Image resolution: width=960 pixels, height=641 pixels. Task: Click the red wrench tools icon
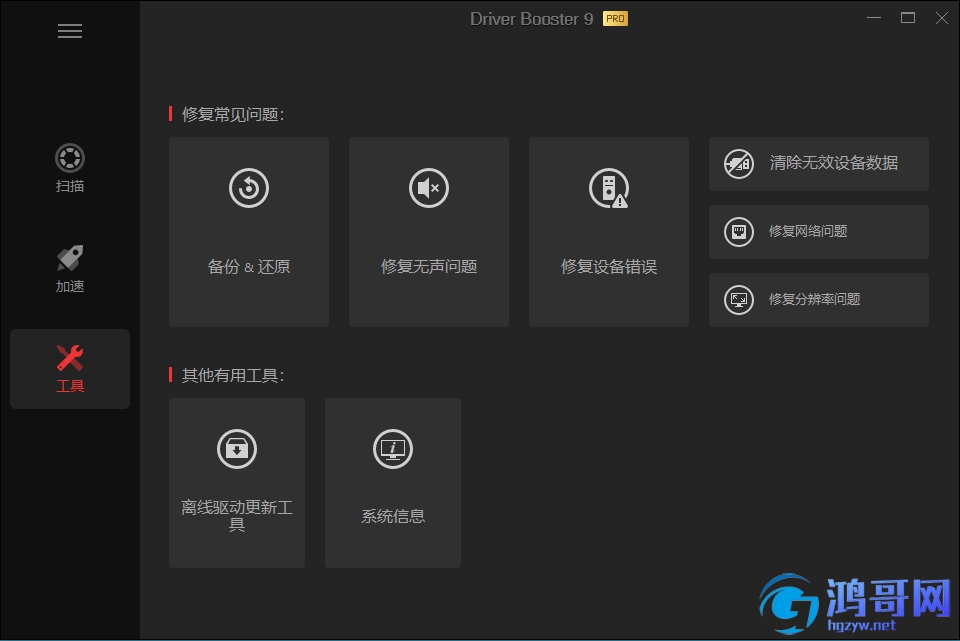[70, 358]
